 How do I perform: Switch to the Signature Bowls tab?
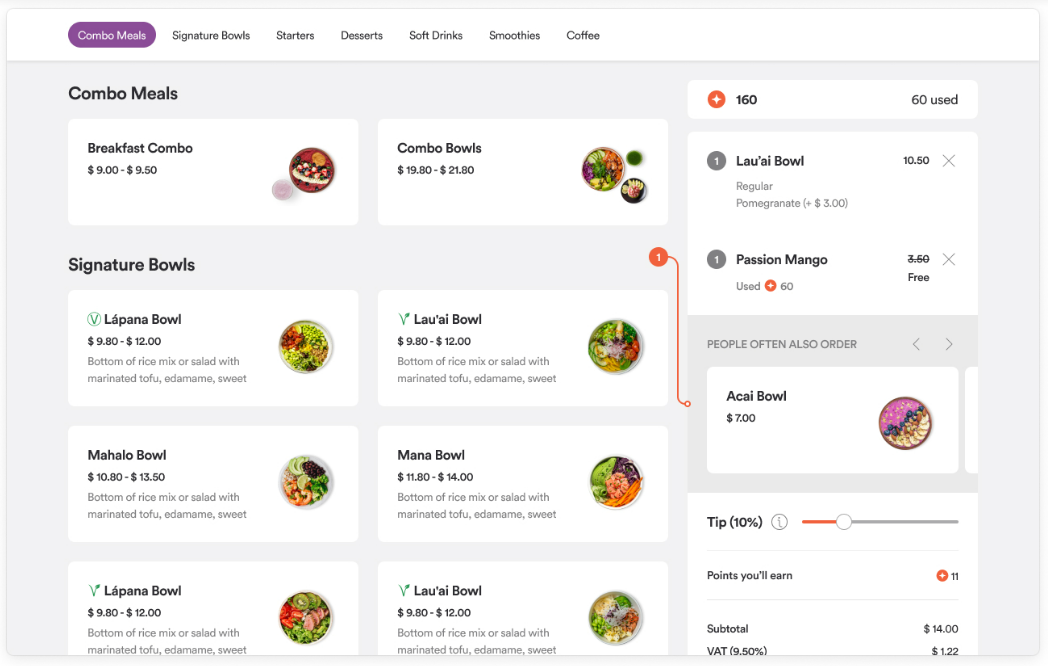pyautogui.click(x=211, y=35)
